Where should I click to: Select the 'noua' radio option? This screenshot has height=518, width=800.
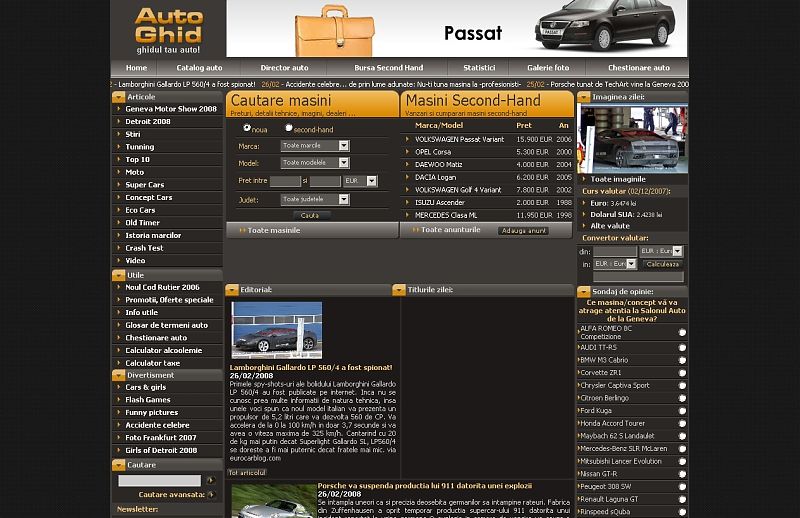coord(247,128)
